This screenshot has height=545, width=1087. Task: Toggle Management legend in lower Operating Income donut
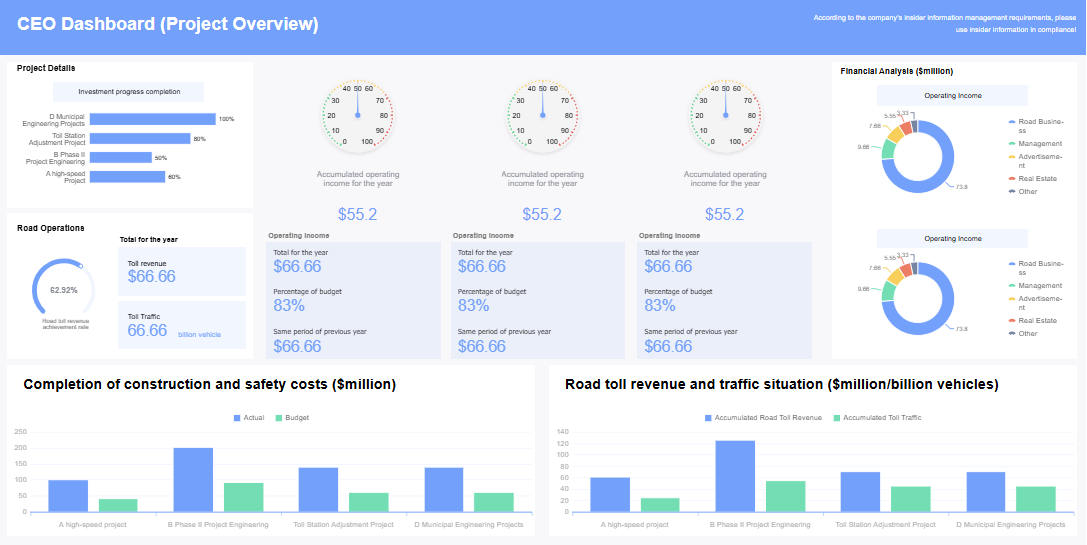click(x=1035, y=286)
